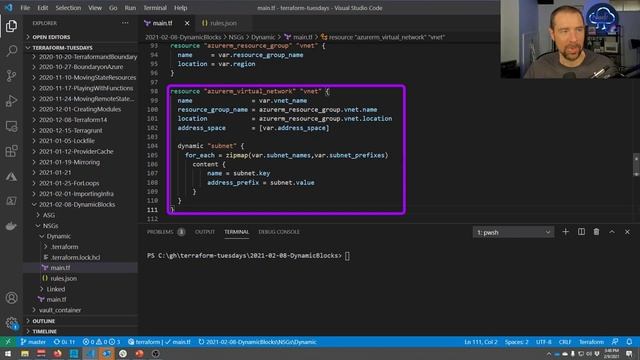Add a new terminal with plus icon

[565, 232]
